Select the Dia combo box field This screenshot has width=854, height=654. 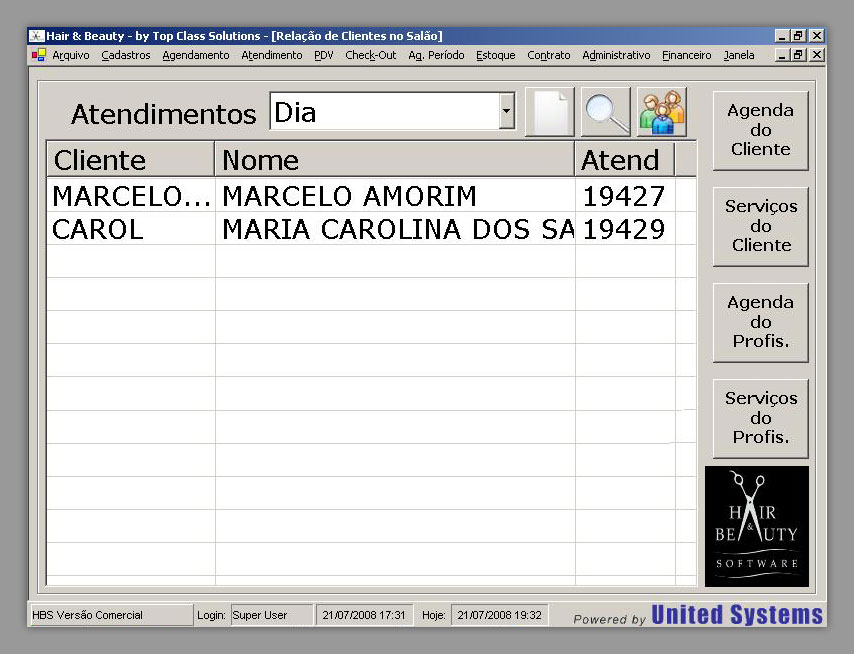click(392, 111)
